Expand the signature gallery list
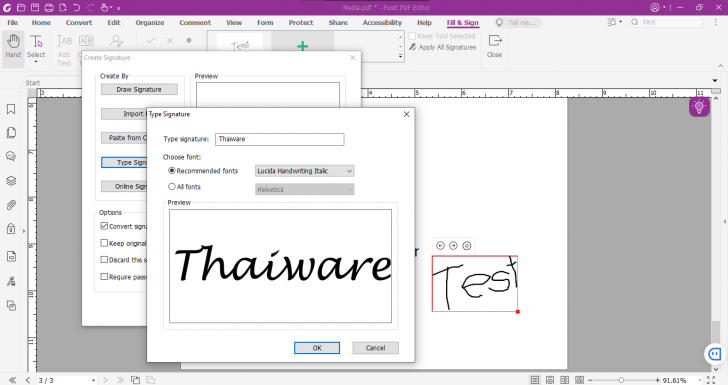 (401, 56)
